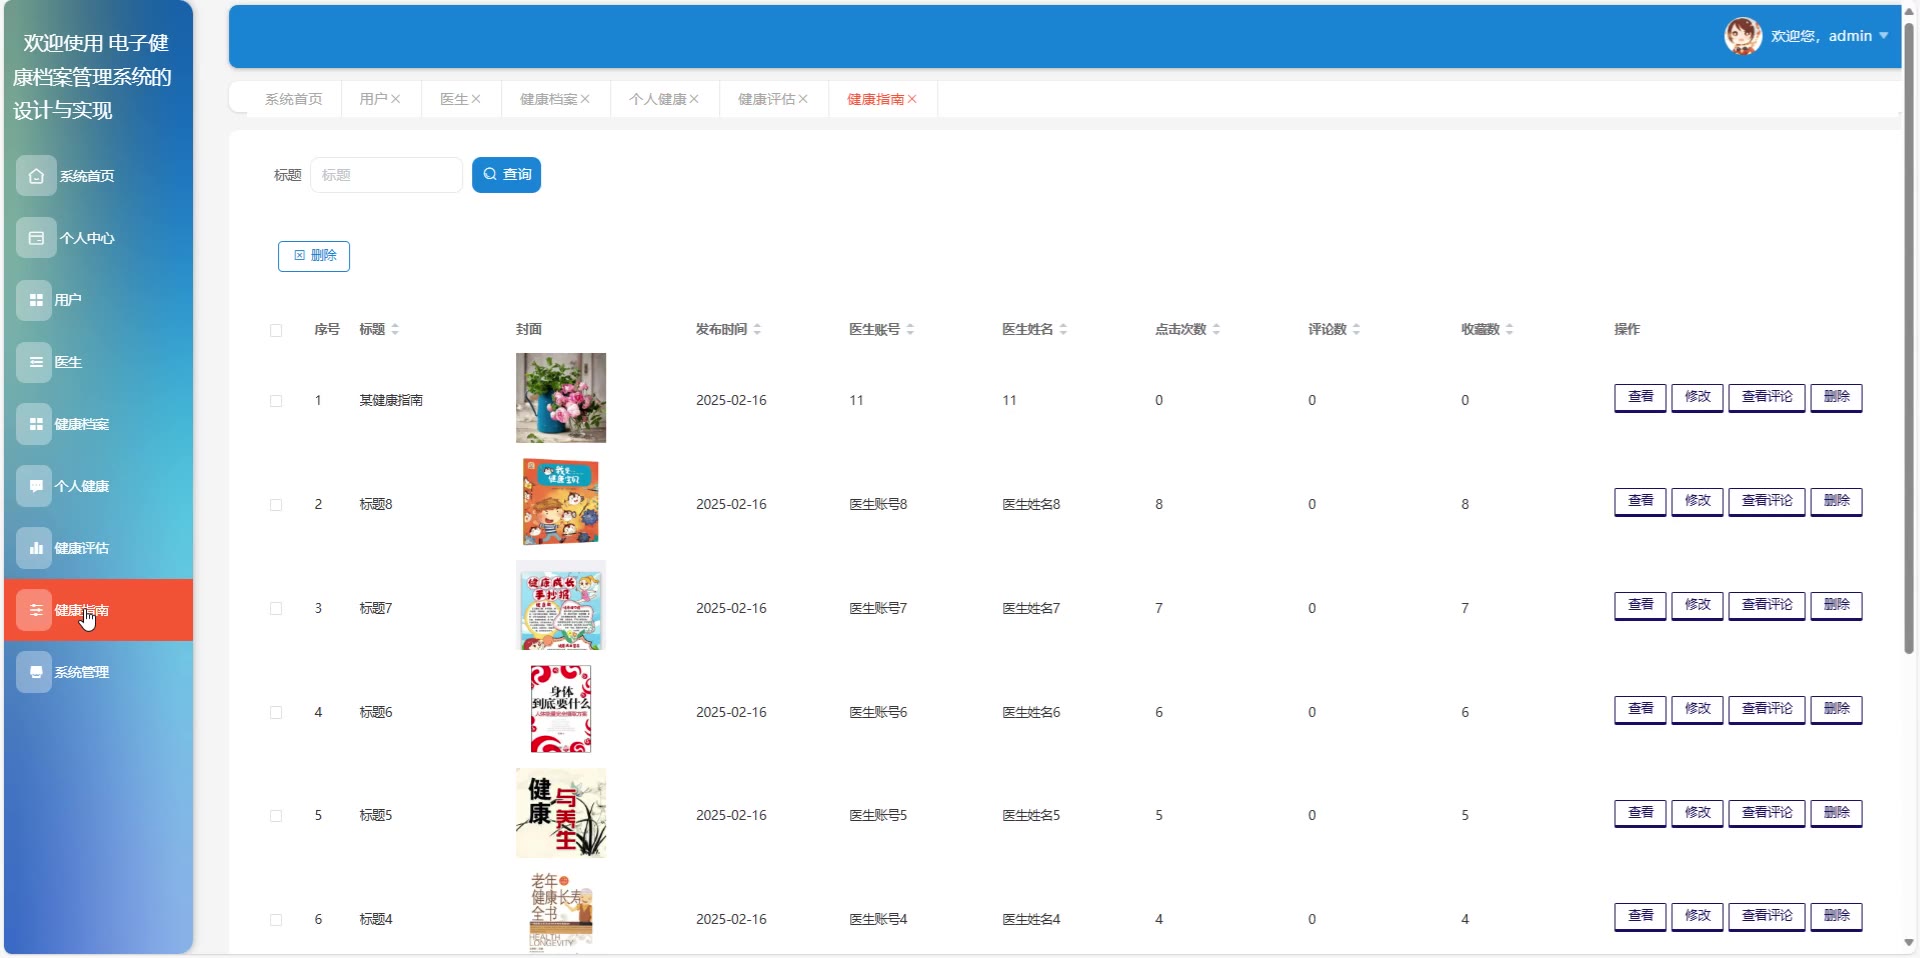The image size is (1920, 958).
Task: Click the batch 删除 button above table
Action: (314, 256)
